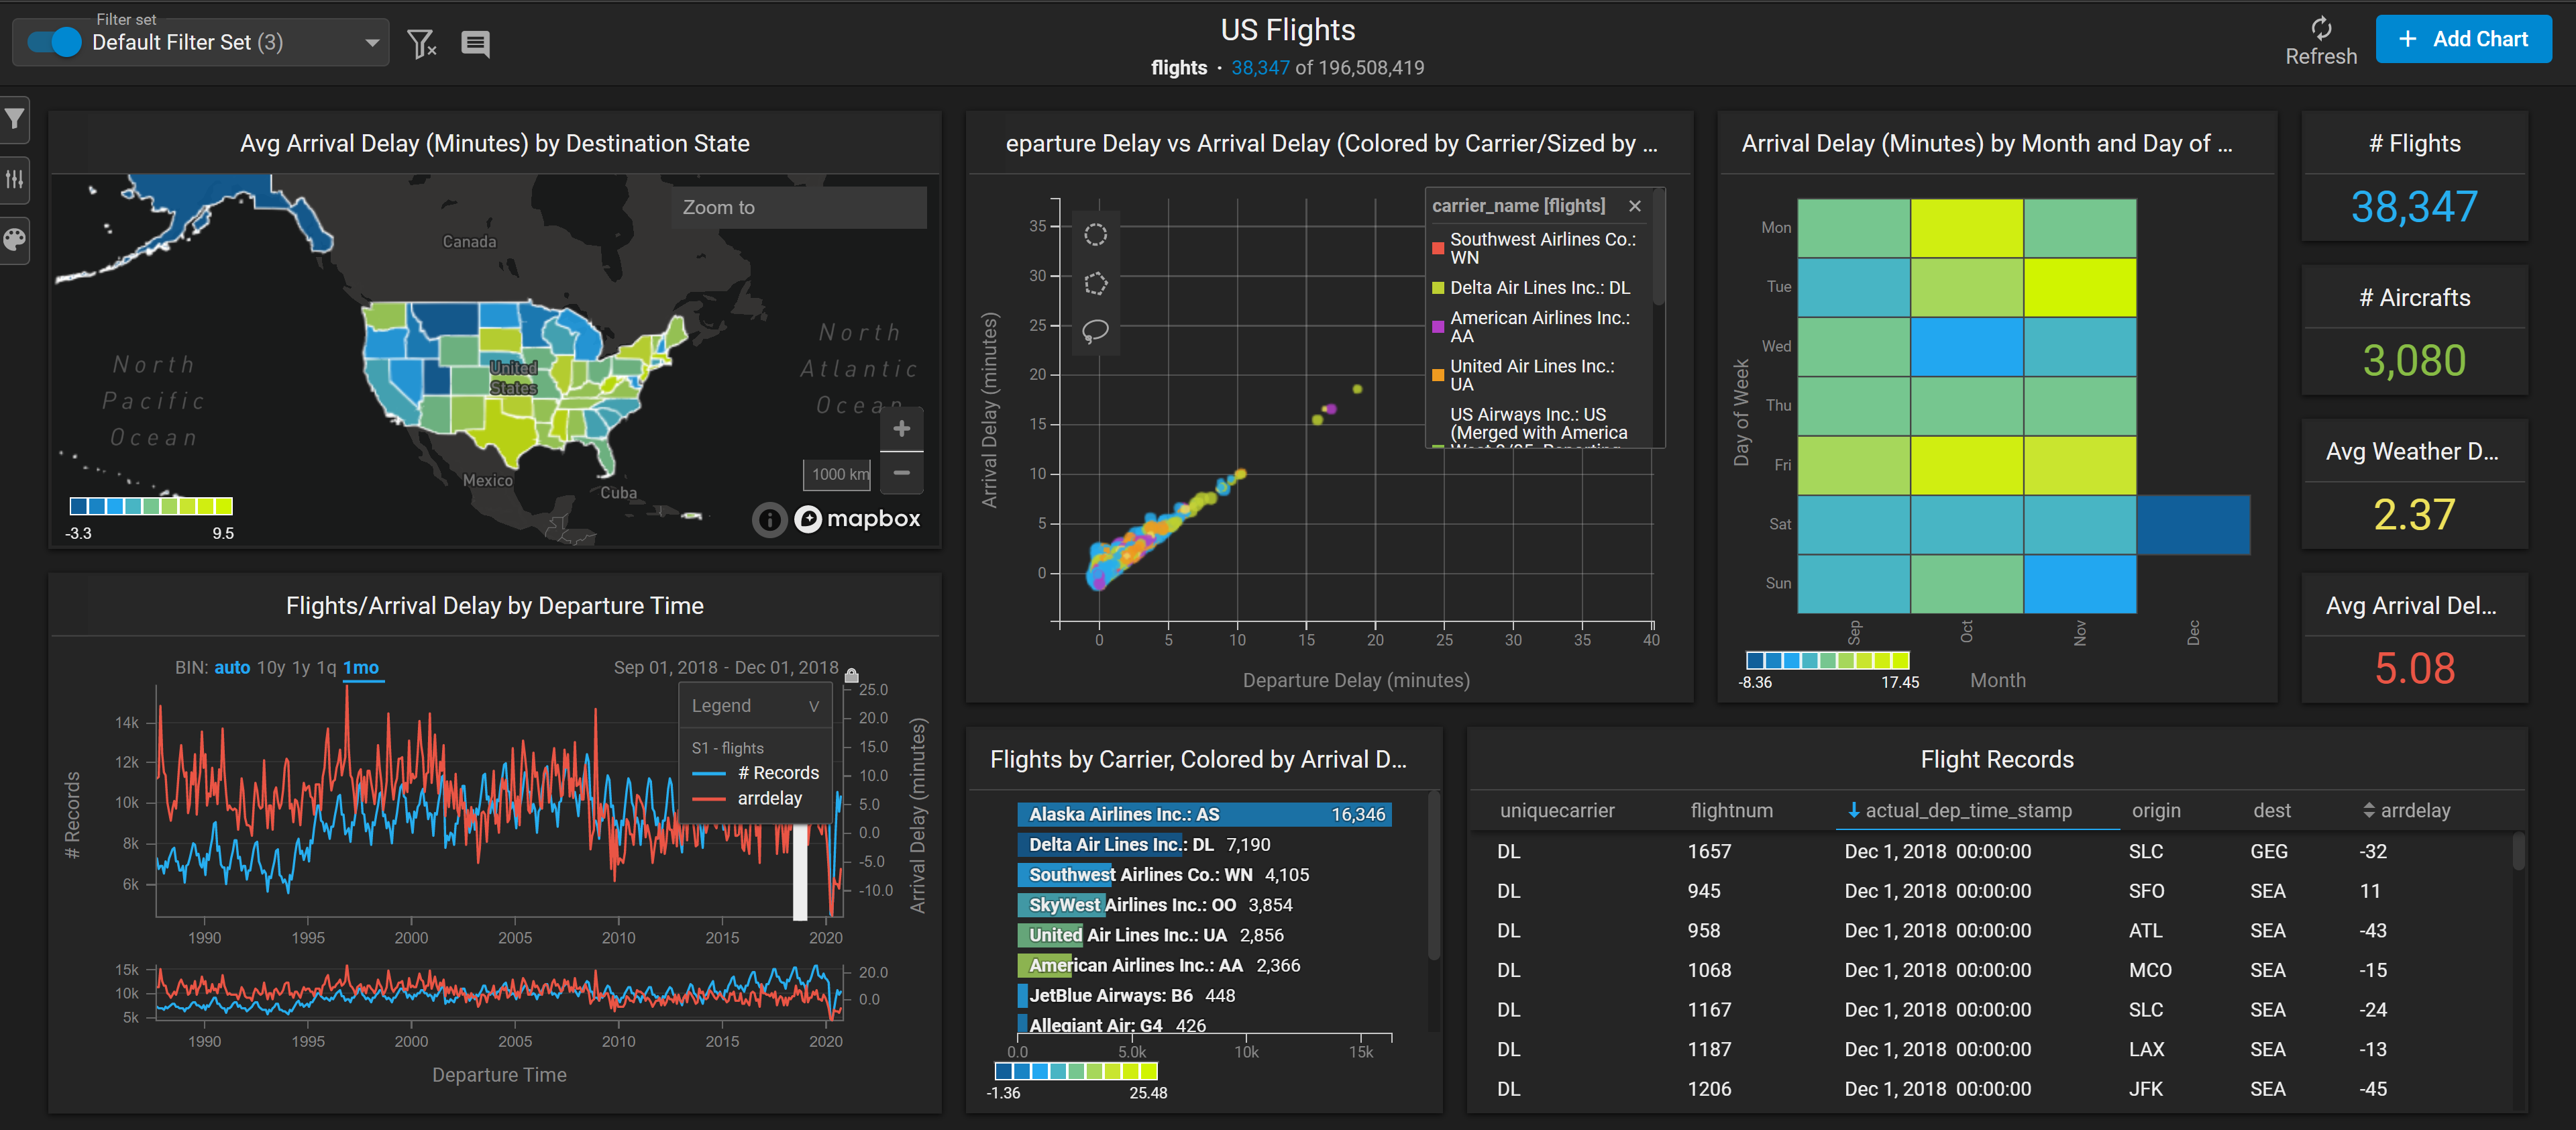Click the # Flights value 38,347
This screenshot has width=2576, height=1130.
[2414, 207]
